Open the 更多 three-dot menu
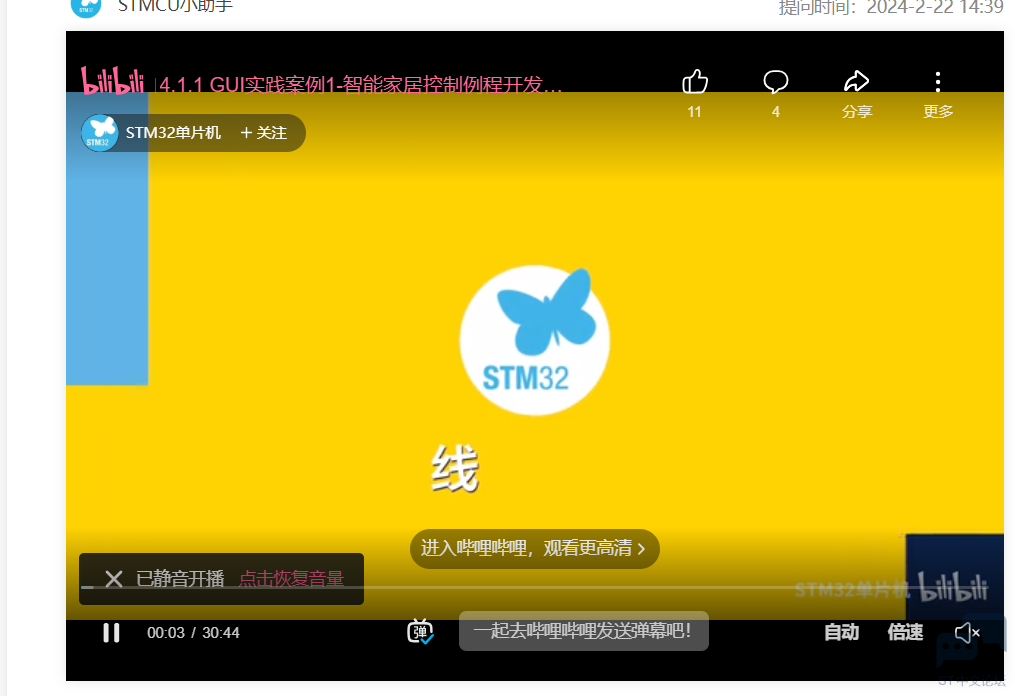This screenshot has width=1015, height=696. click(938, 82)
